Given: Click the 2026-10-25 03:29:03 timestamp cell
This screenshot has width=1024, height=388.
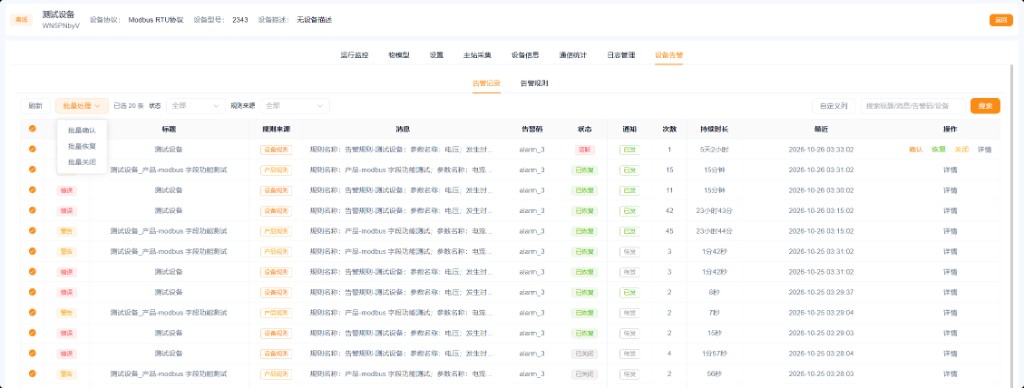Looking at the screenshot, I should 821,333.
